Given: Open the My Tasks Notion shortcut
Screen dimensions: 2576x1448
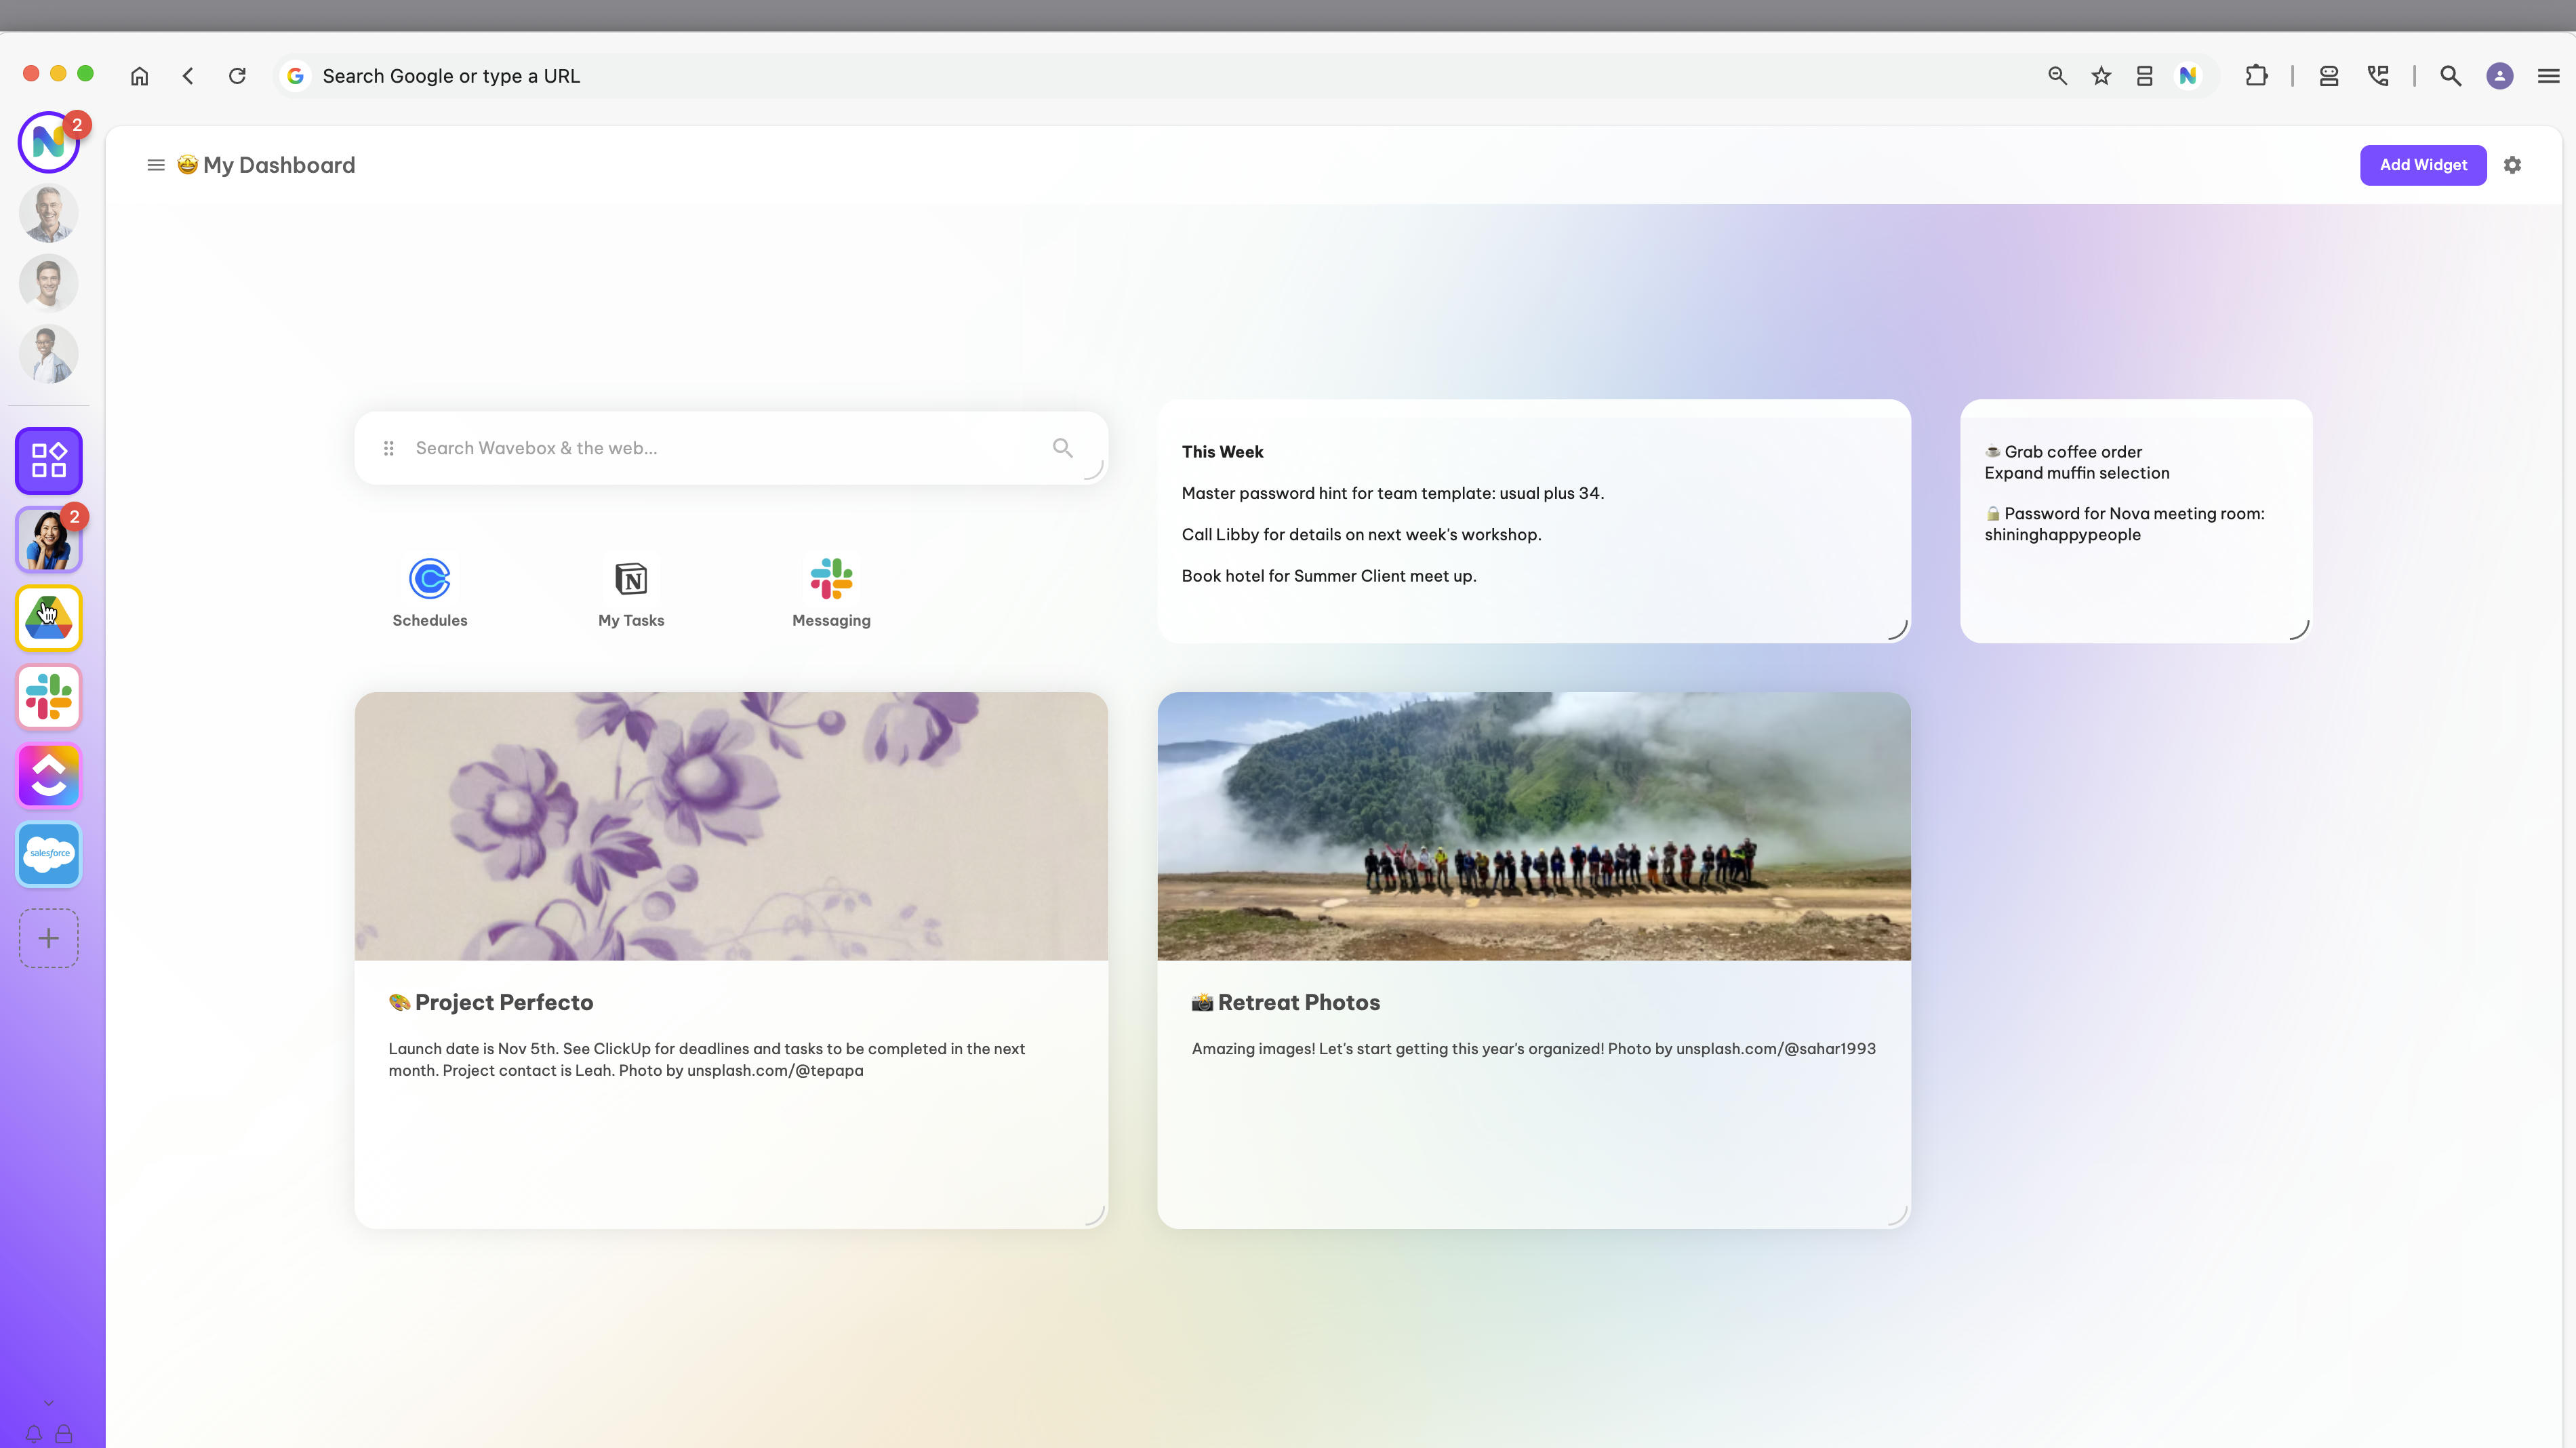Looking at the screenshot, I should (631, 593).
